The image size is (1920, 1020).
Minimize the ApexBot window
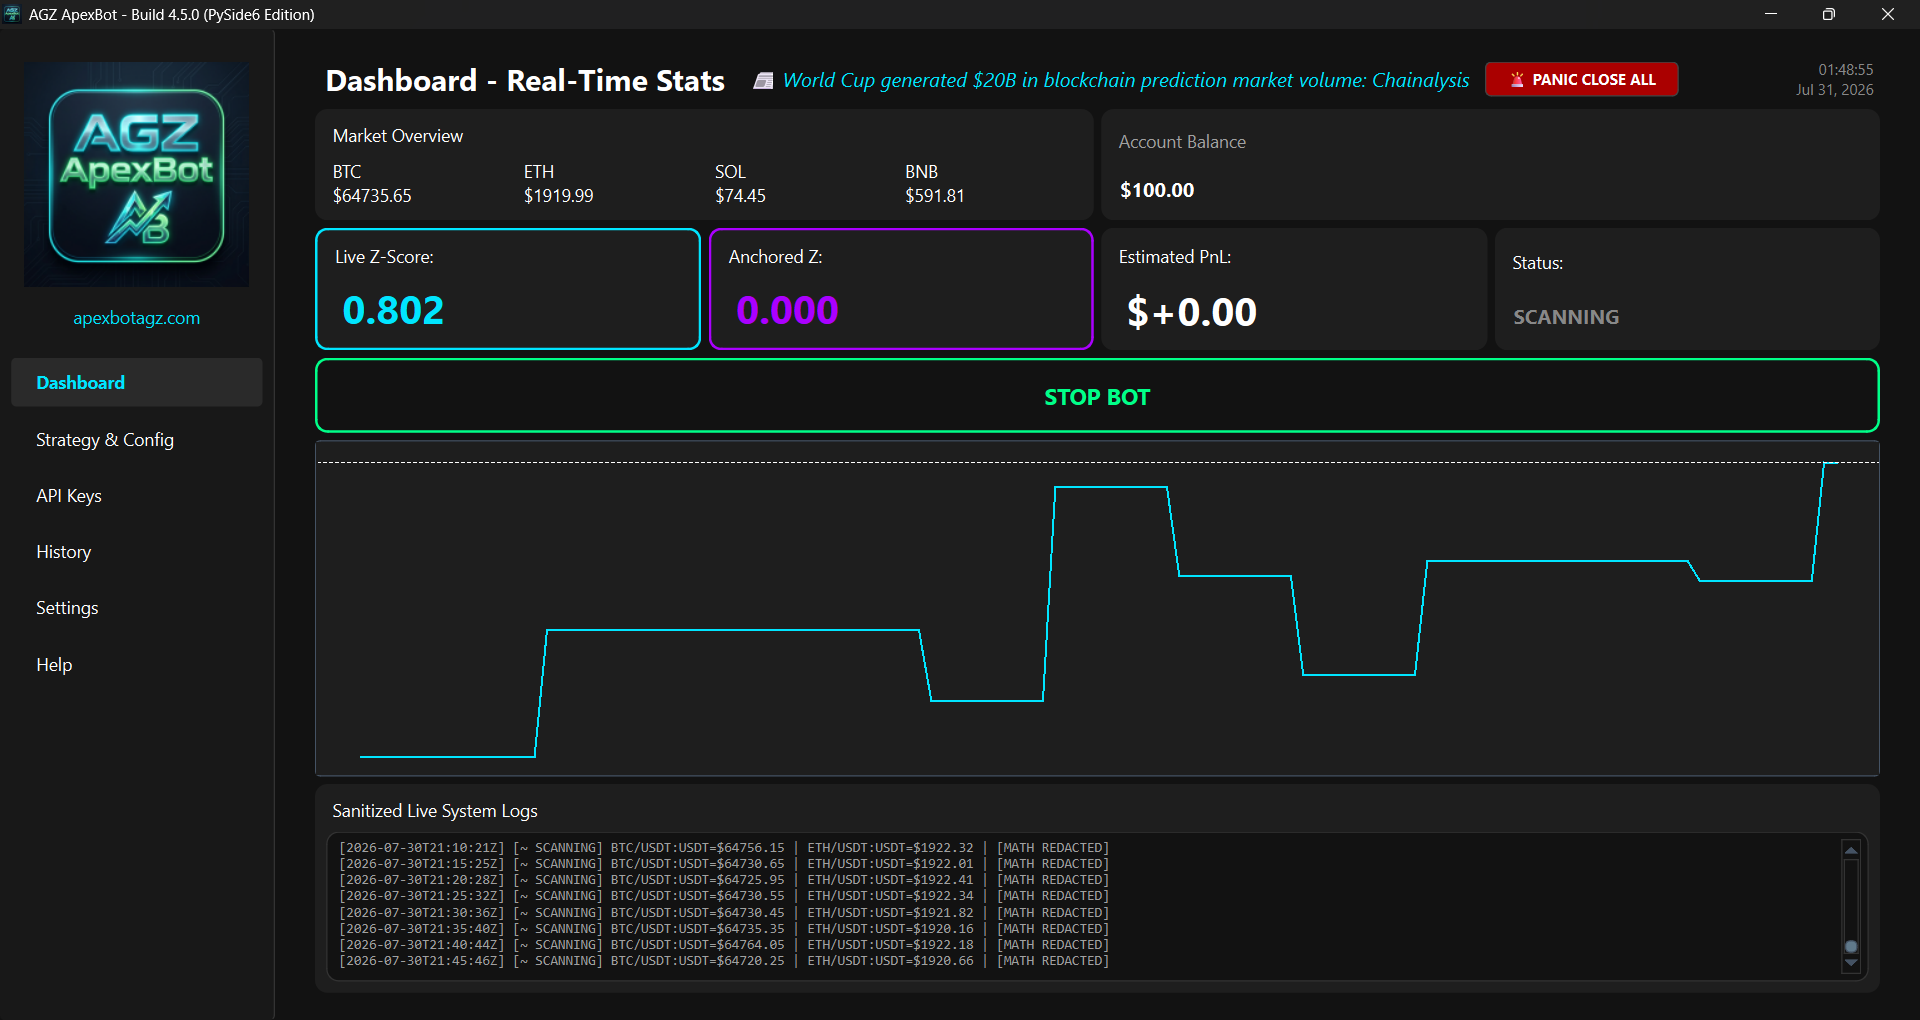[1771, 14]
